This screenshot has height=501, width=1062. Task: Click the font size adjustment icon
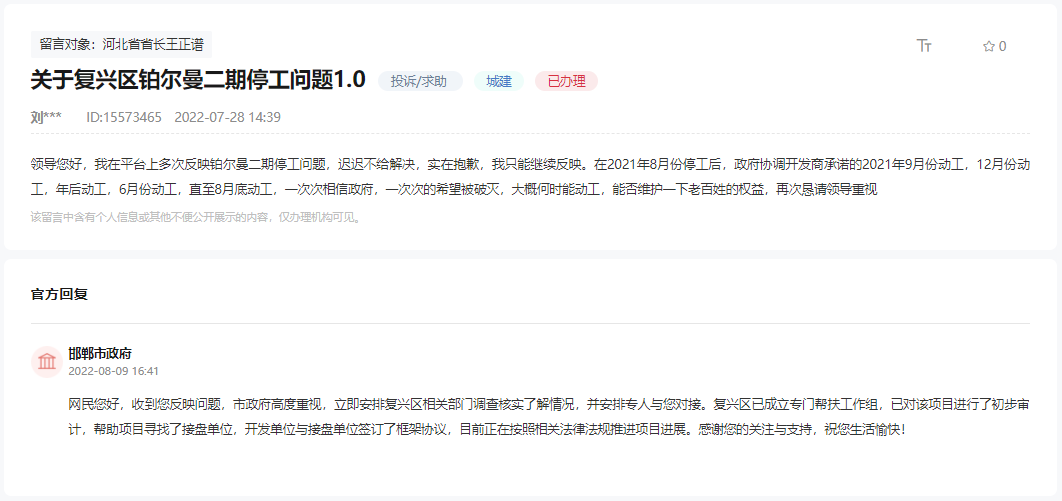point(924,46)
